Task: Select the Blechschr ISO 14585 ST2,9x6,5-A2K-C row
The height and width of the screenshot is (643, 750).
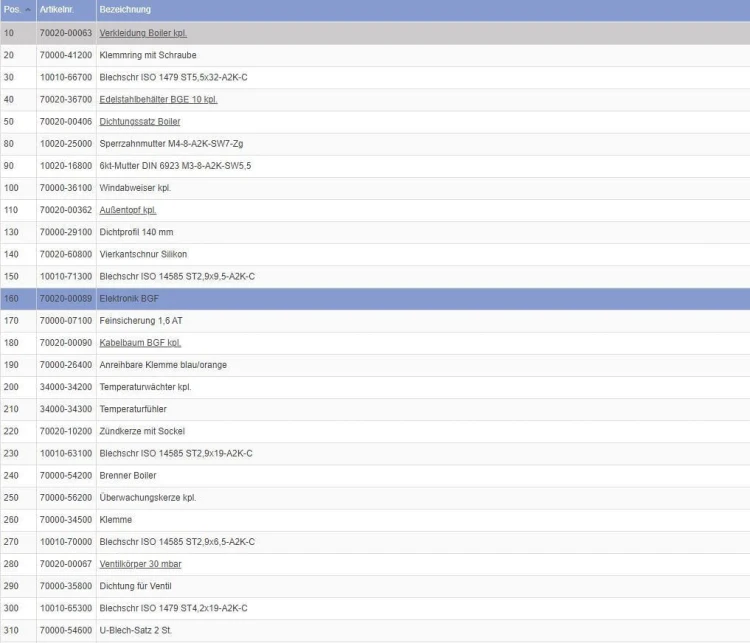Action: pos(375,542)
